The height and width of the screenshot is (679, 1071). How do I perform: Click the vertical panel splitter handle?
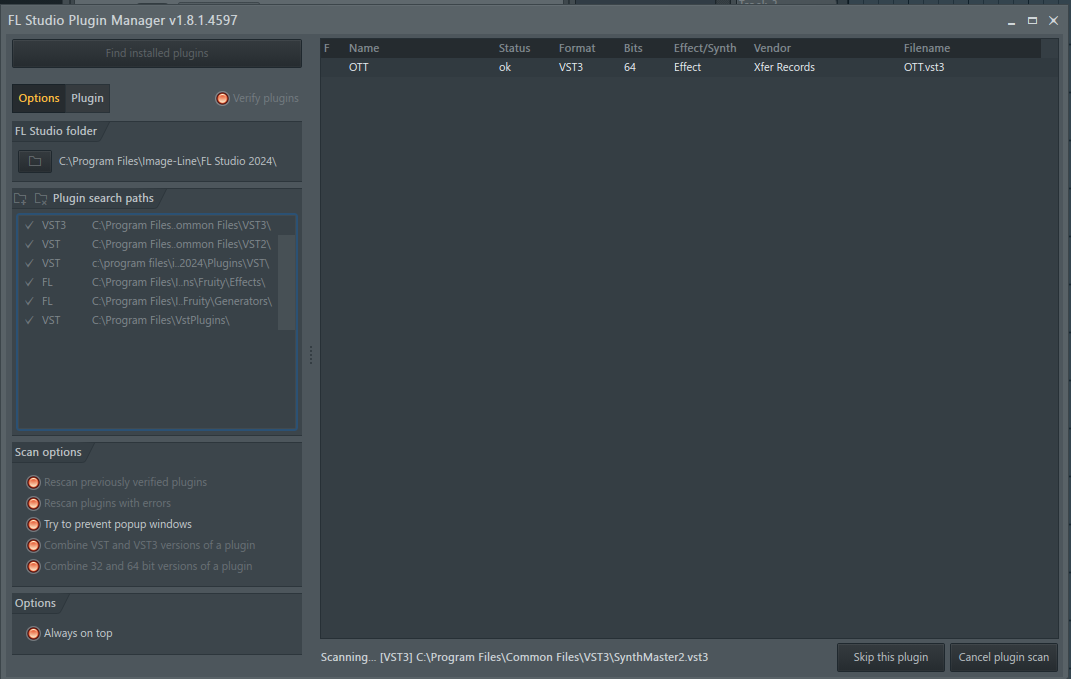coord(311,355)
